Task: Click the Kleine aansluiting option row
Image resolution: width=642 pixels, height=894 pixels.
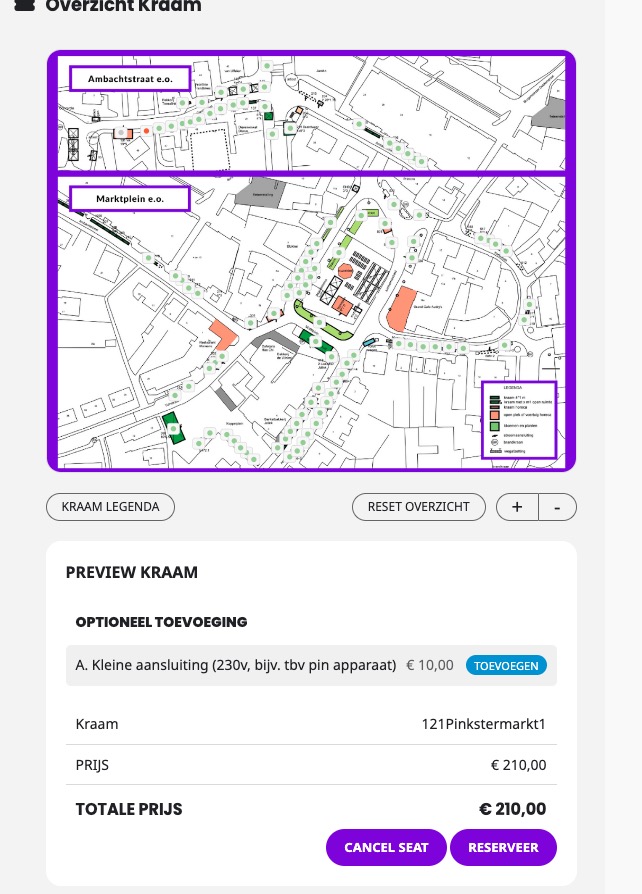Action: [311, 665]
